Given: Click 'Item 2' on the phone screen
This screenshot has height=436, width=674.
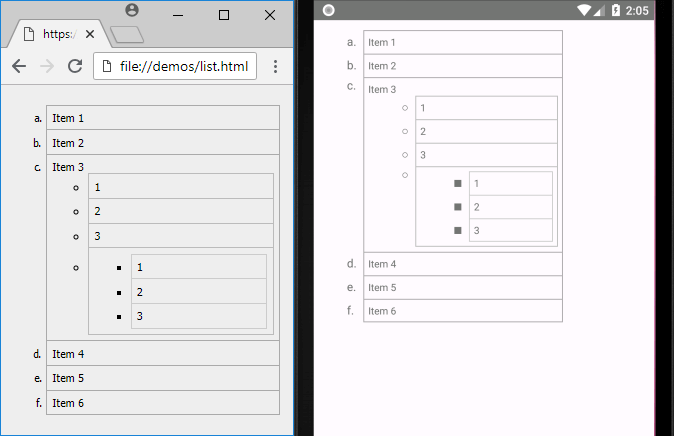Looking at the screenshot, I should 463,66.
